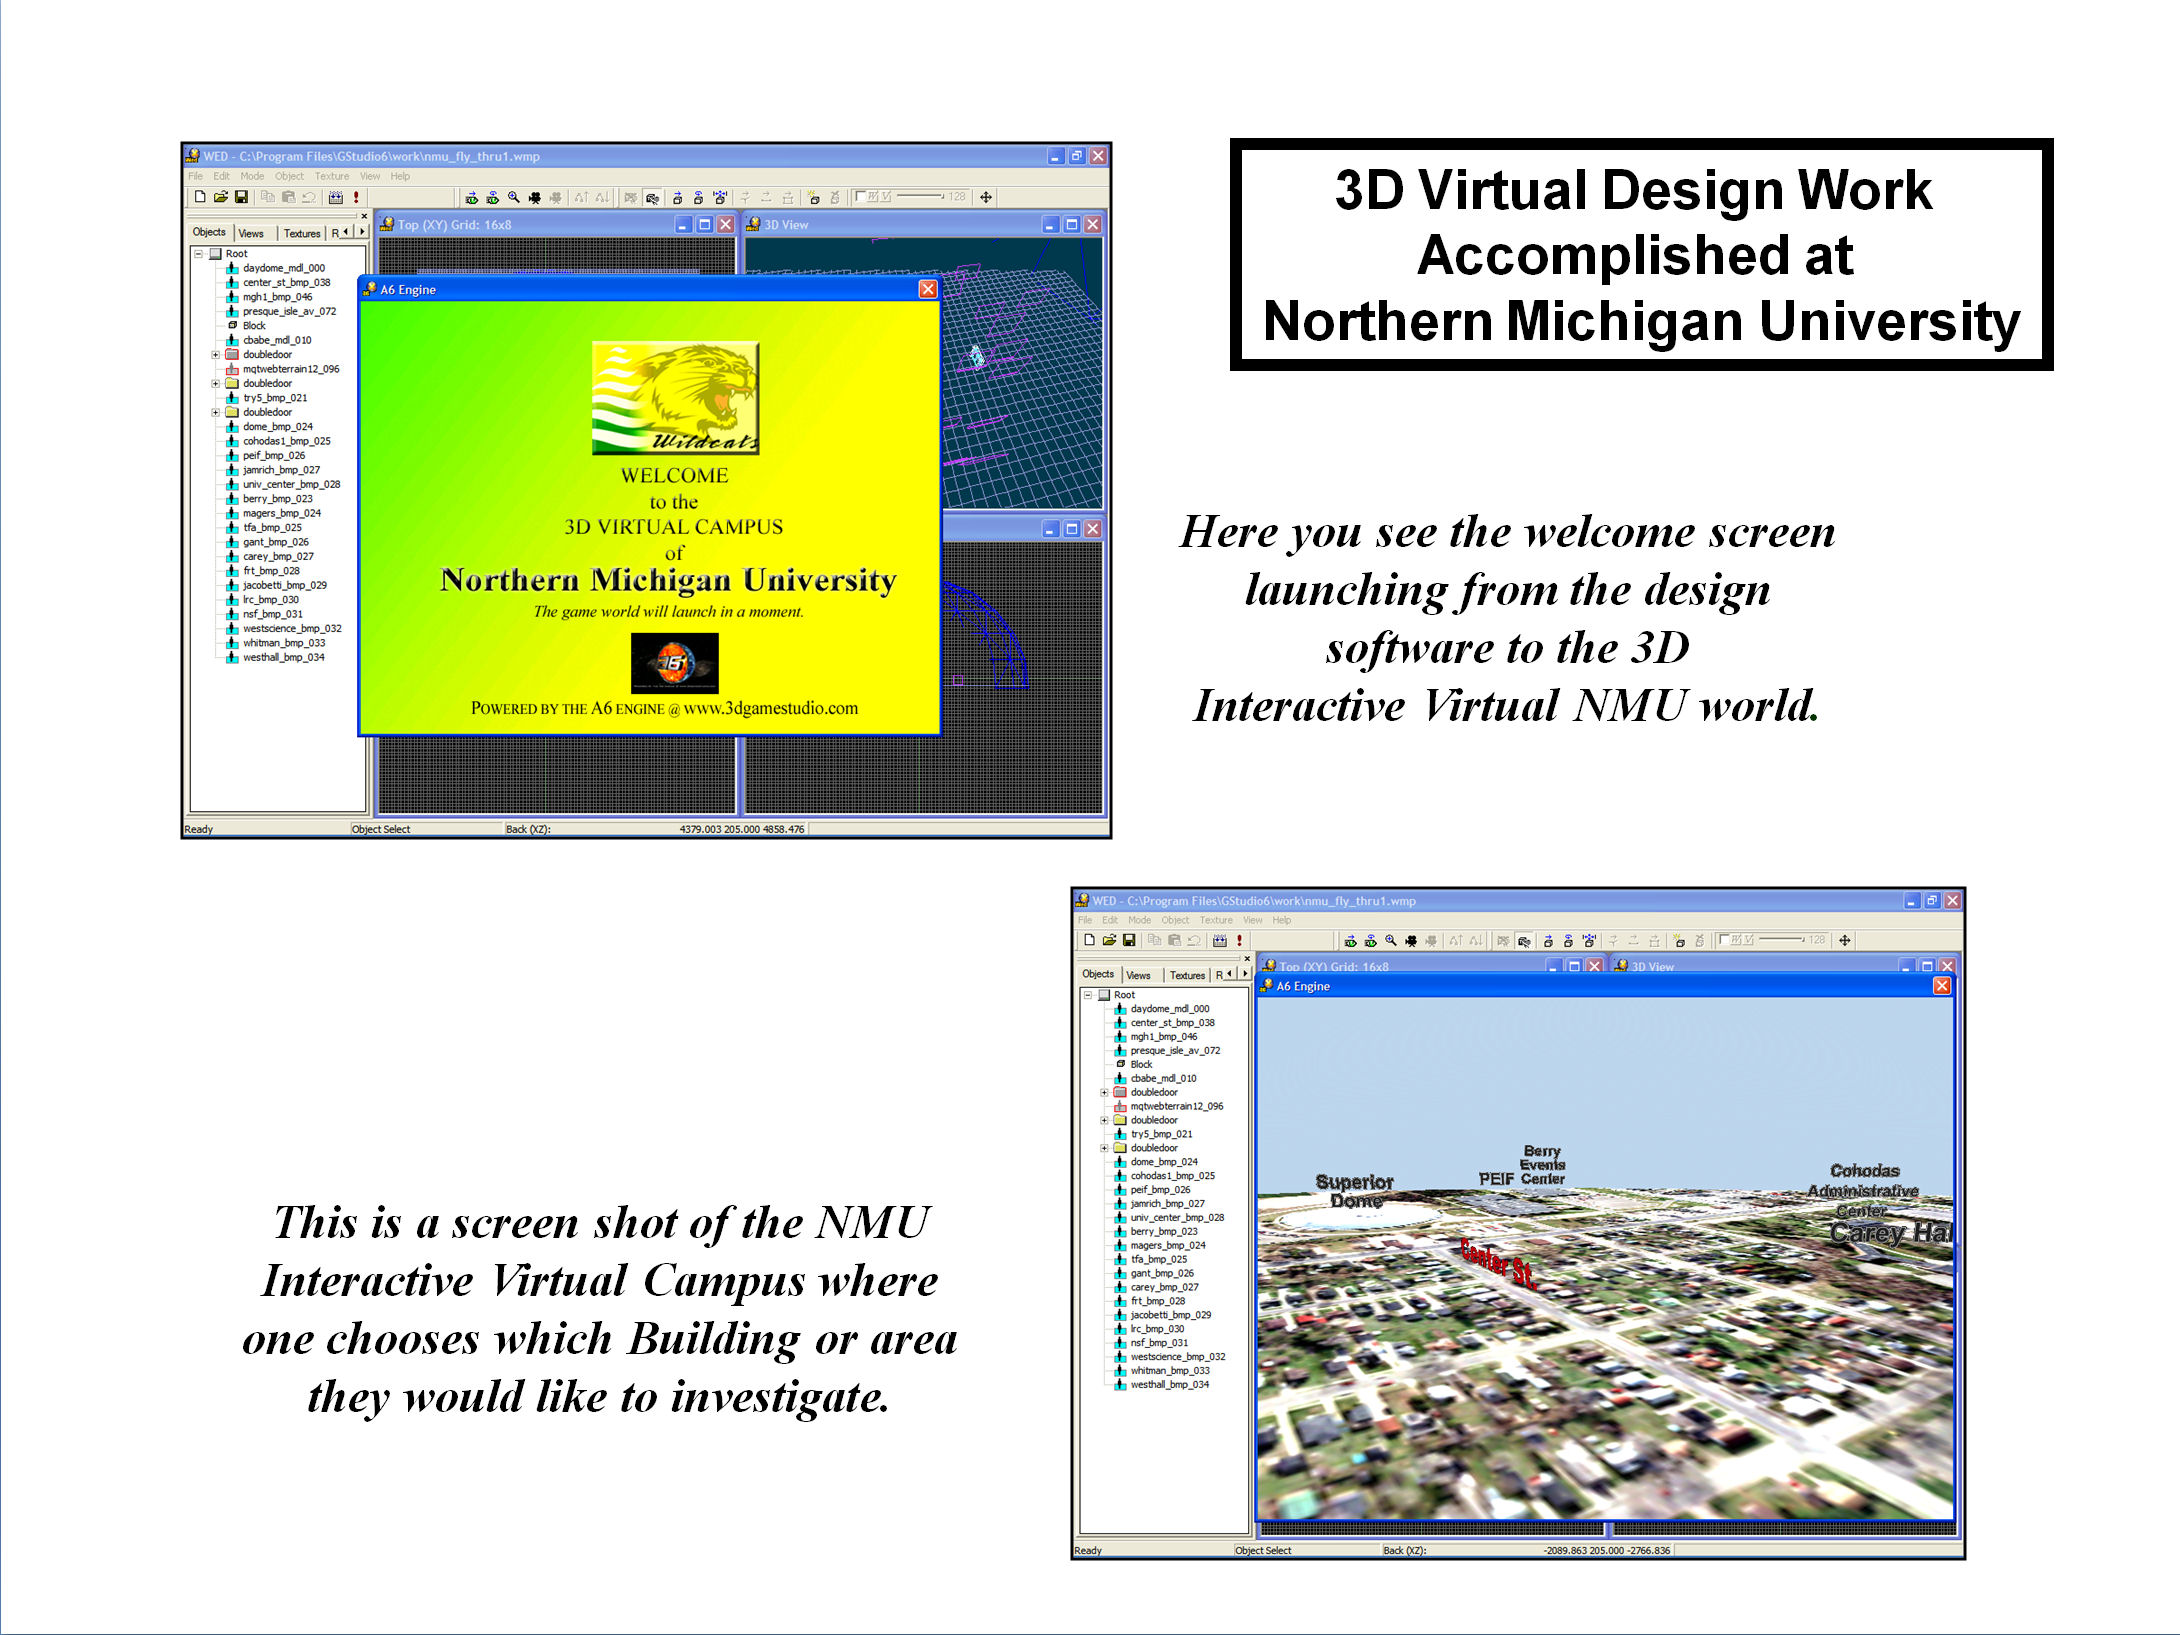Click the Open file icon in the upper WED window
This screenshot has width=2180, height=1635.
(220, 197)
